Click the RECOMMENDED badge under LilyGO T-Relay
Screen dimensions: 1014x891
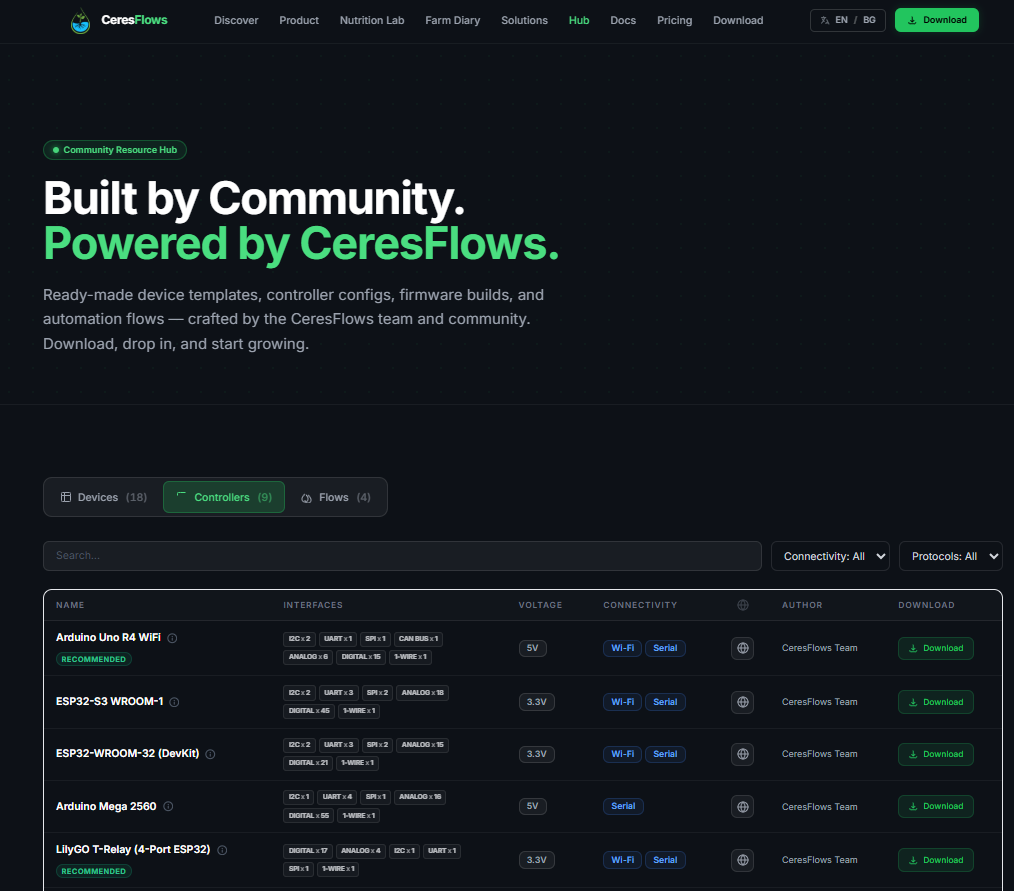(94, 871)
